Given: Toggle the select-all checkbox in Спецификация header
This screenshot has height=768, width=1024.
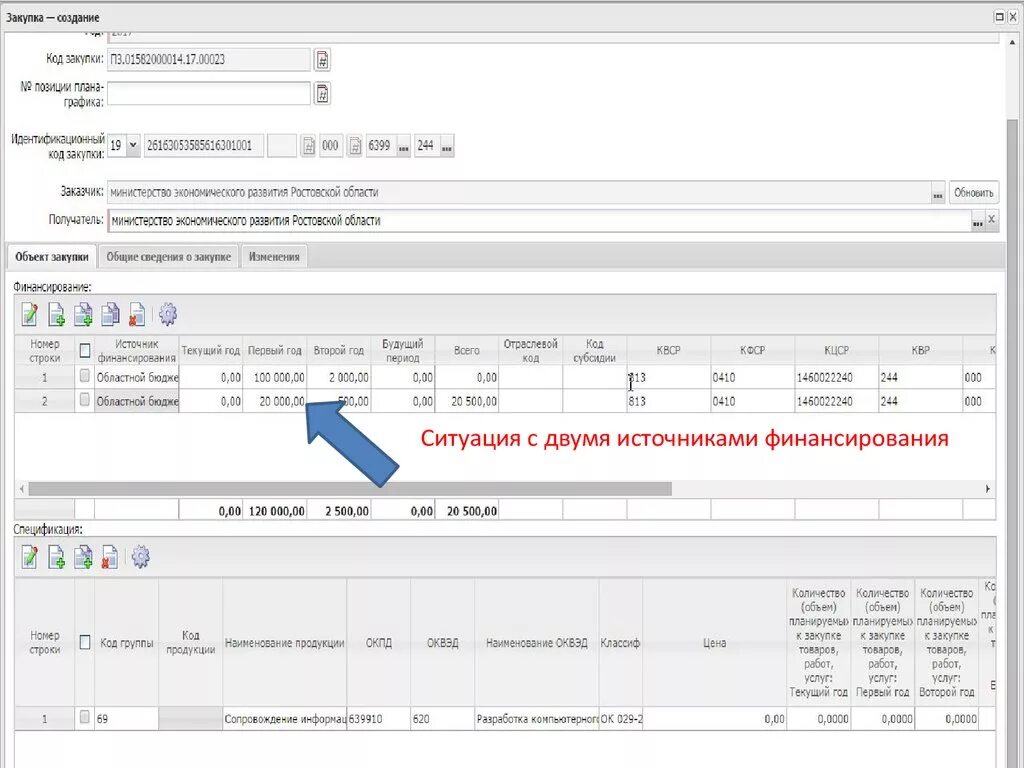Looking at the screenshot, I should pyautogui.click(x=85, y=642).
